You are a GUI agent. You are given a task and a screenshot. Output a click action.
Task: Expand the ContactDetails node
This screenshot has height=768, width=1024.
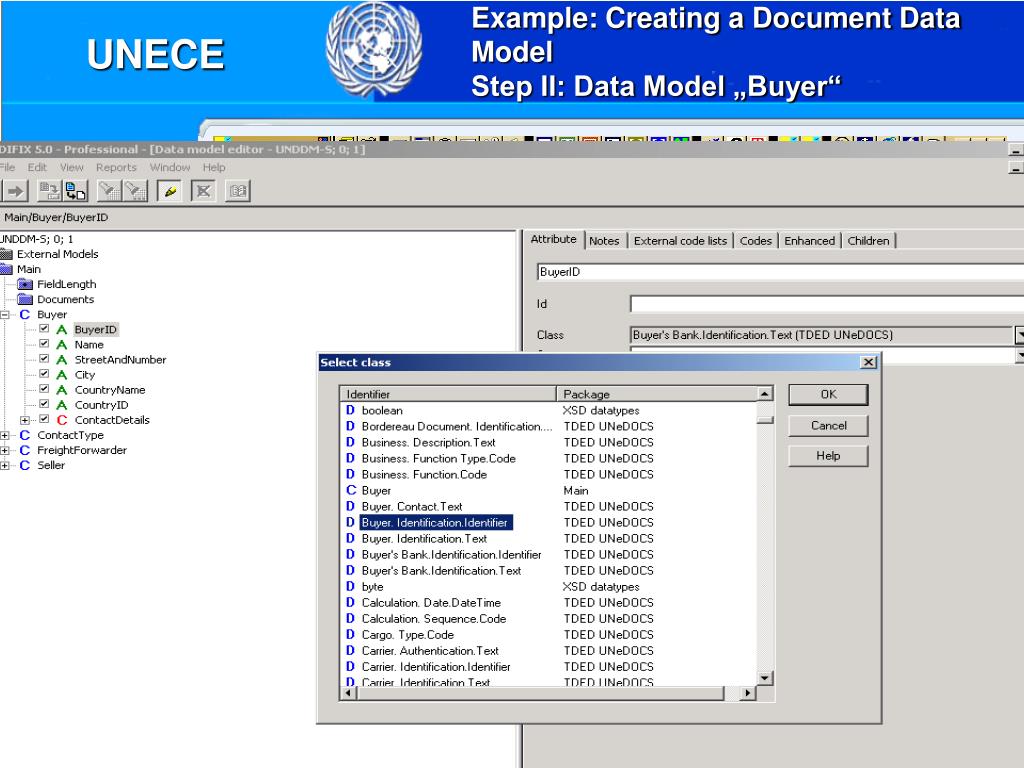25,420
